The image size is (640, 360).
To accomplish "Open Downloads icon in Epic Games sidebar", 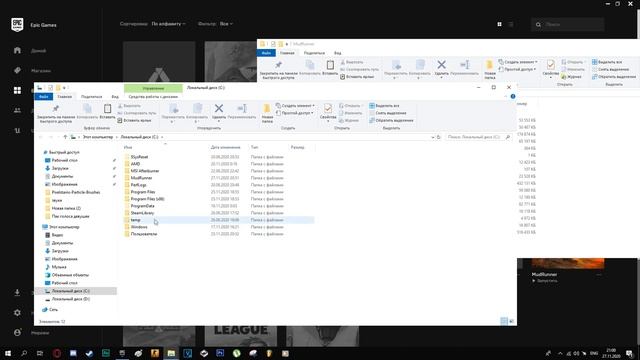I will click(x=17, y=293).
